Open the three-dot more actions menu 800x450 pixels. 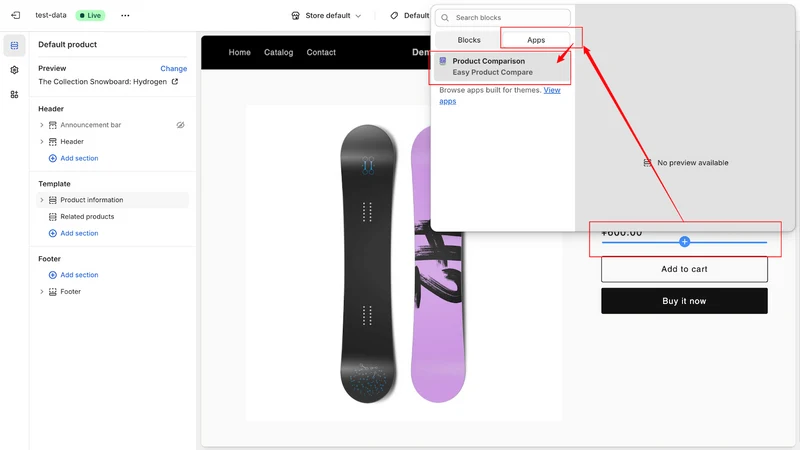click(x=125, y=15)
